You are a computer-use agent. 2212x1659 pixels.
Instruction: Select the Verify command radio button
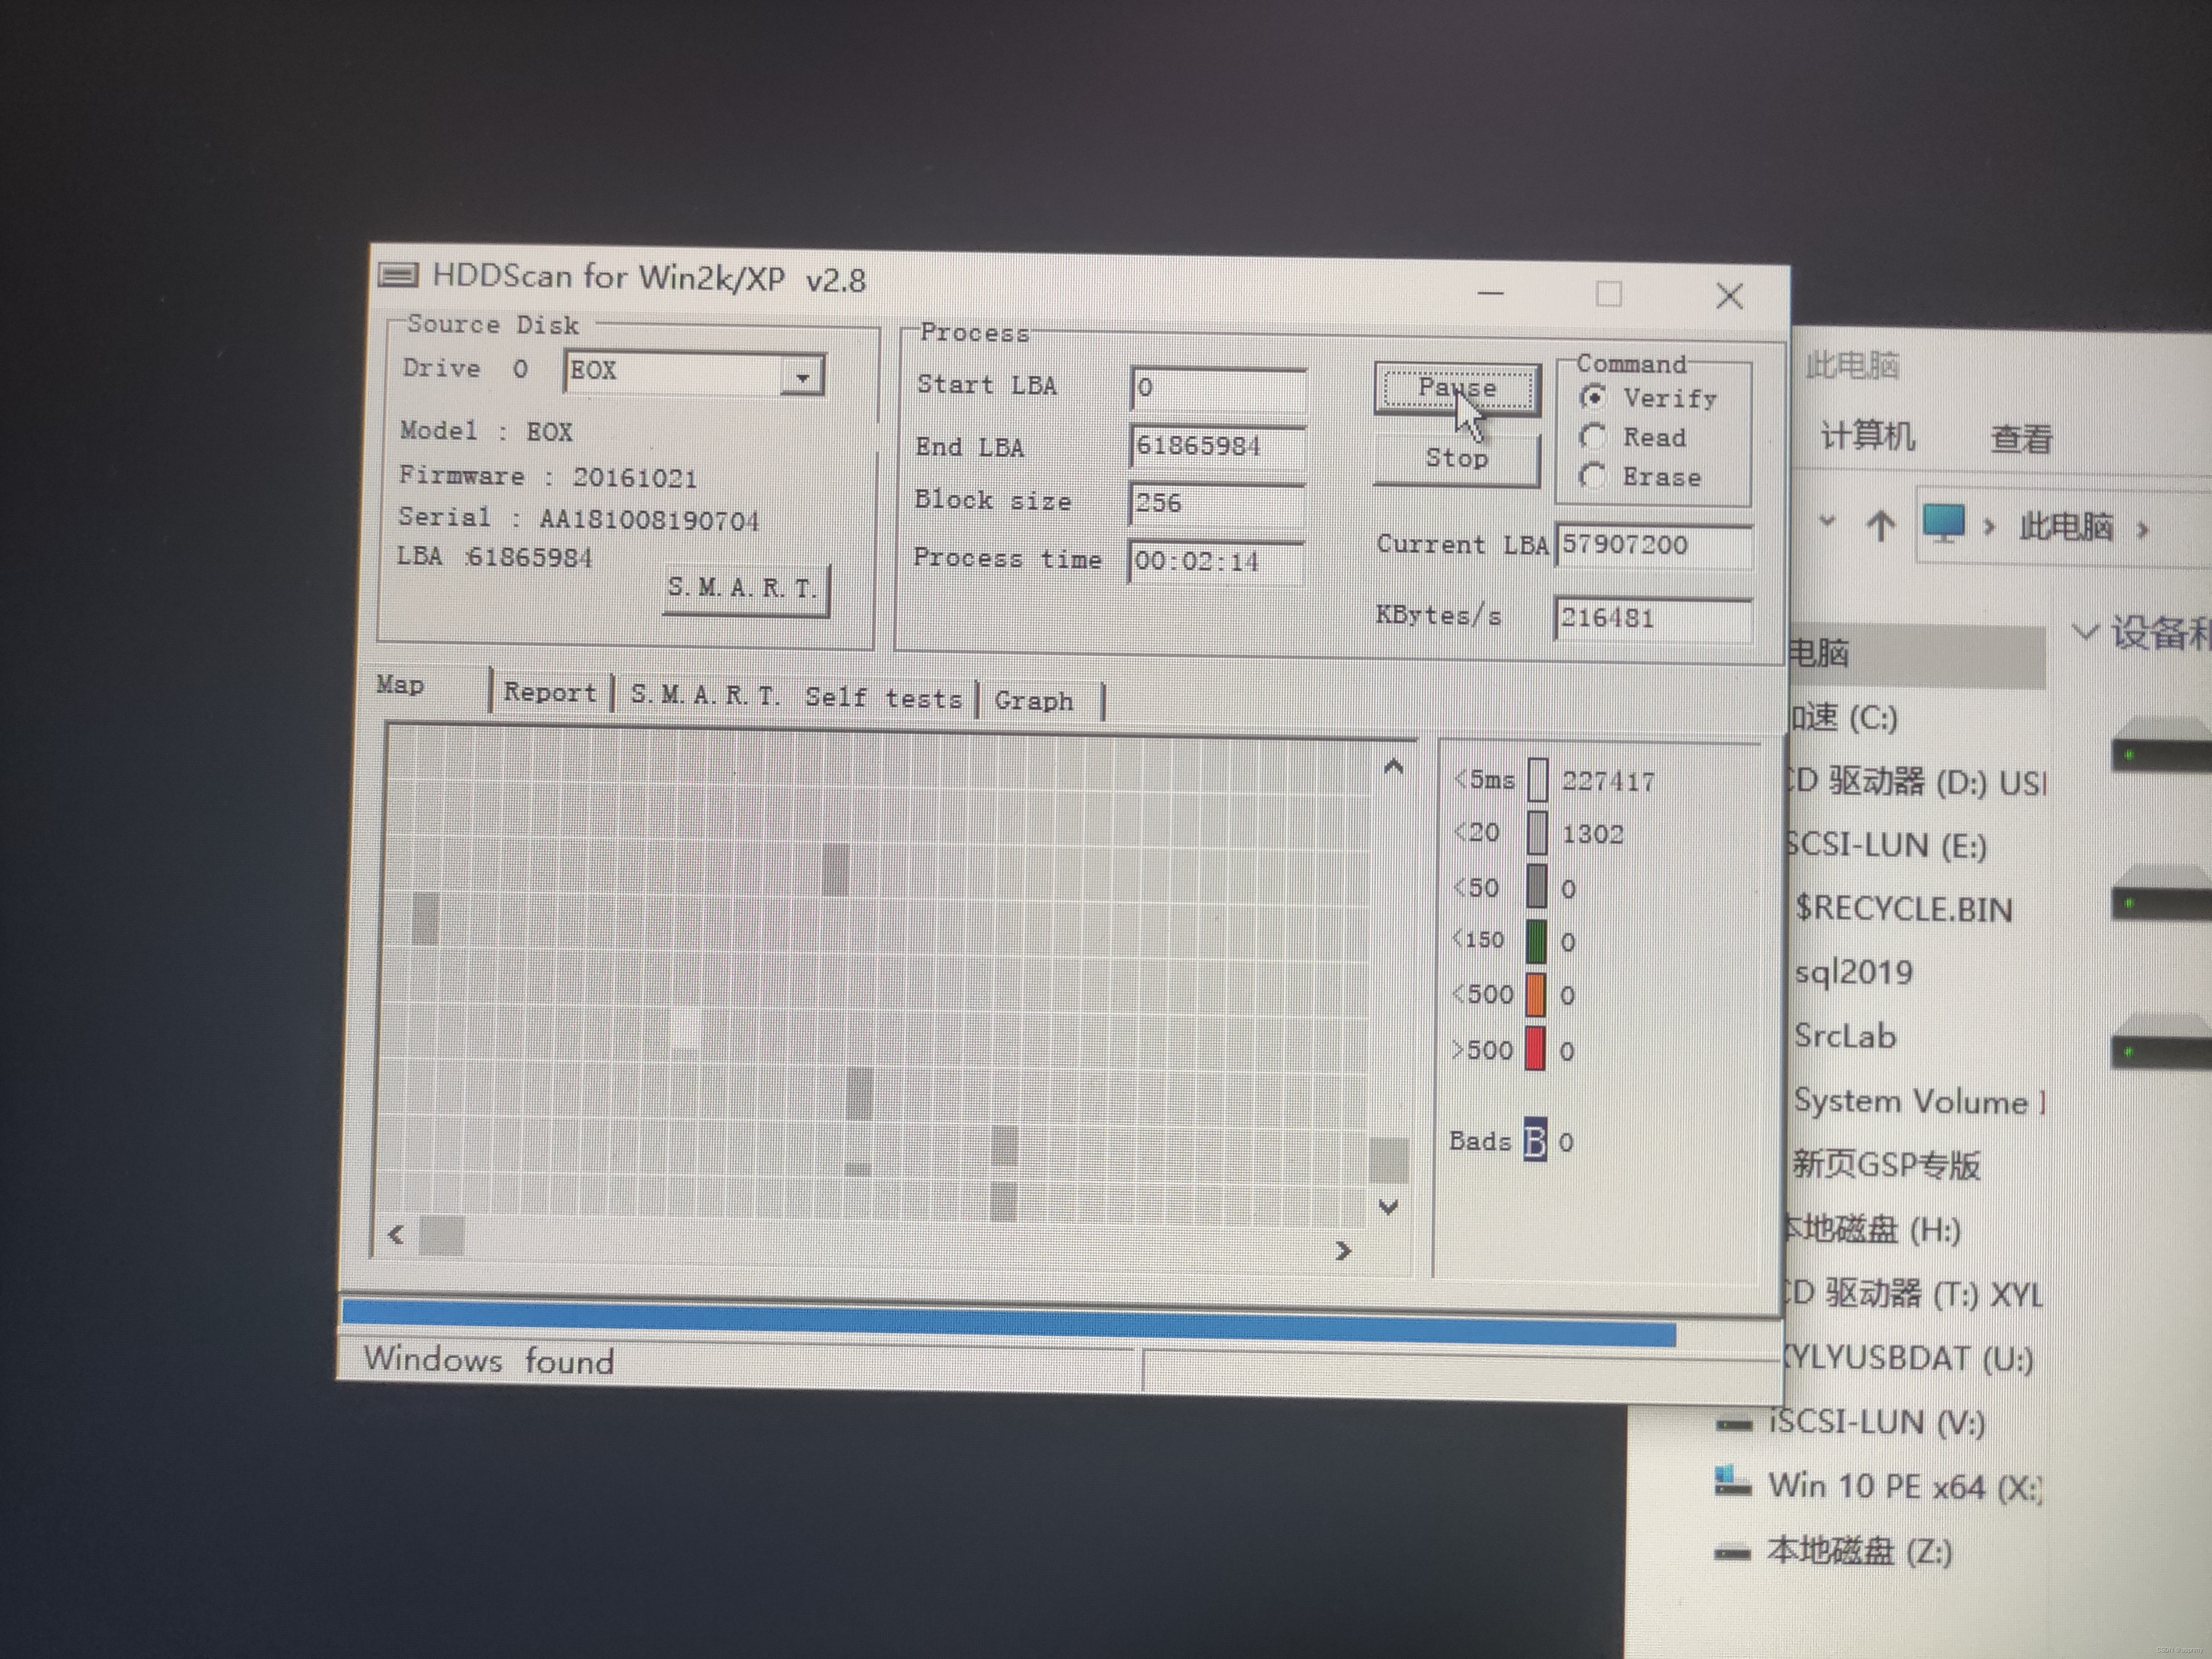[1593, 397]
